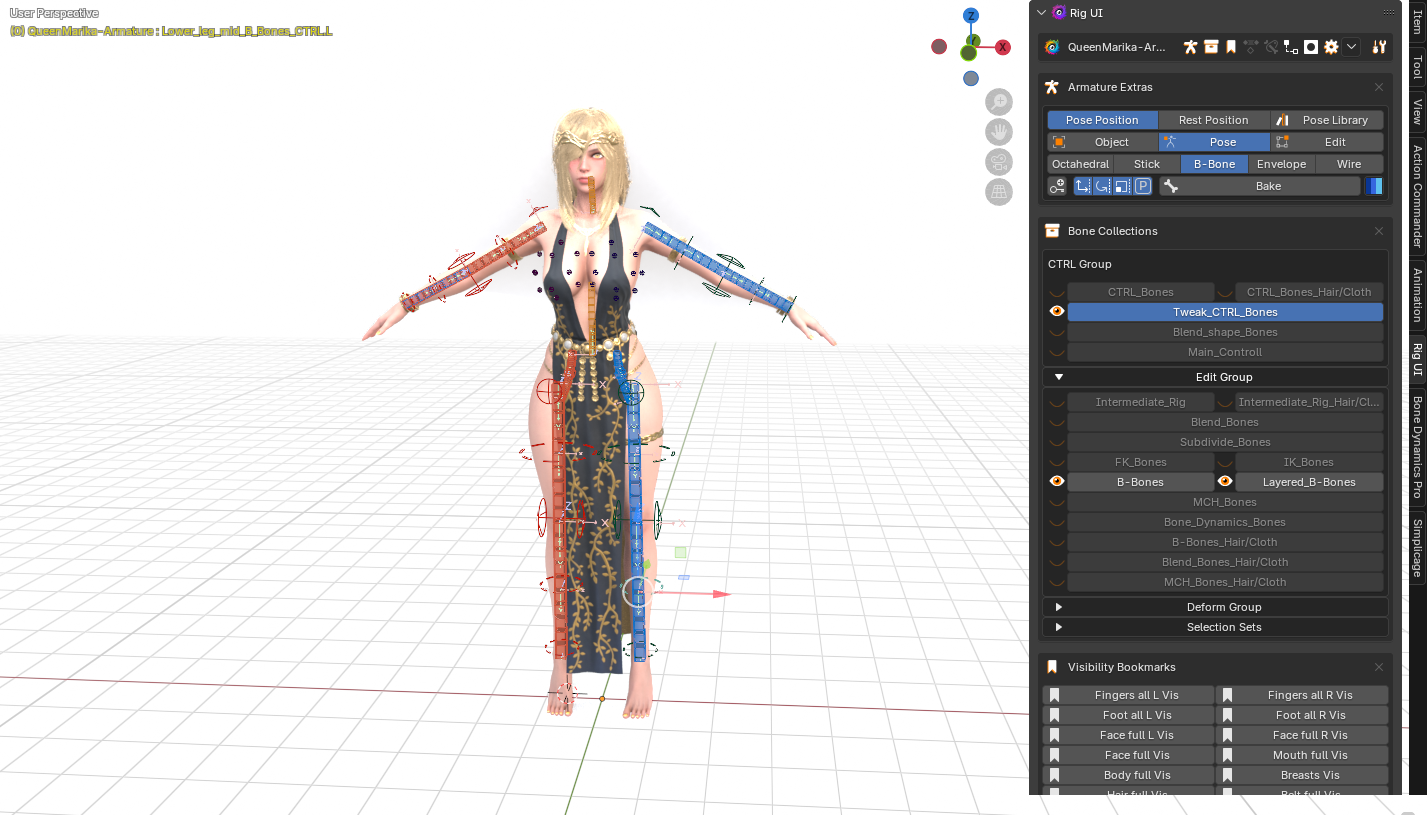
Task: Switch to Object mode
Action: (1102, 142)
